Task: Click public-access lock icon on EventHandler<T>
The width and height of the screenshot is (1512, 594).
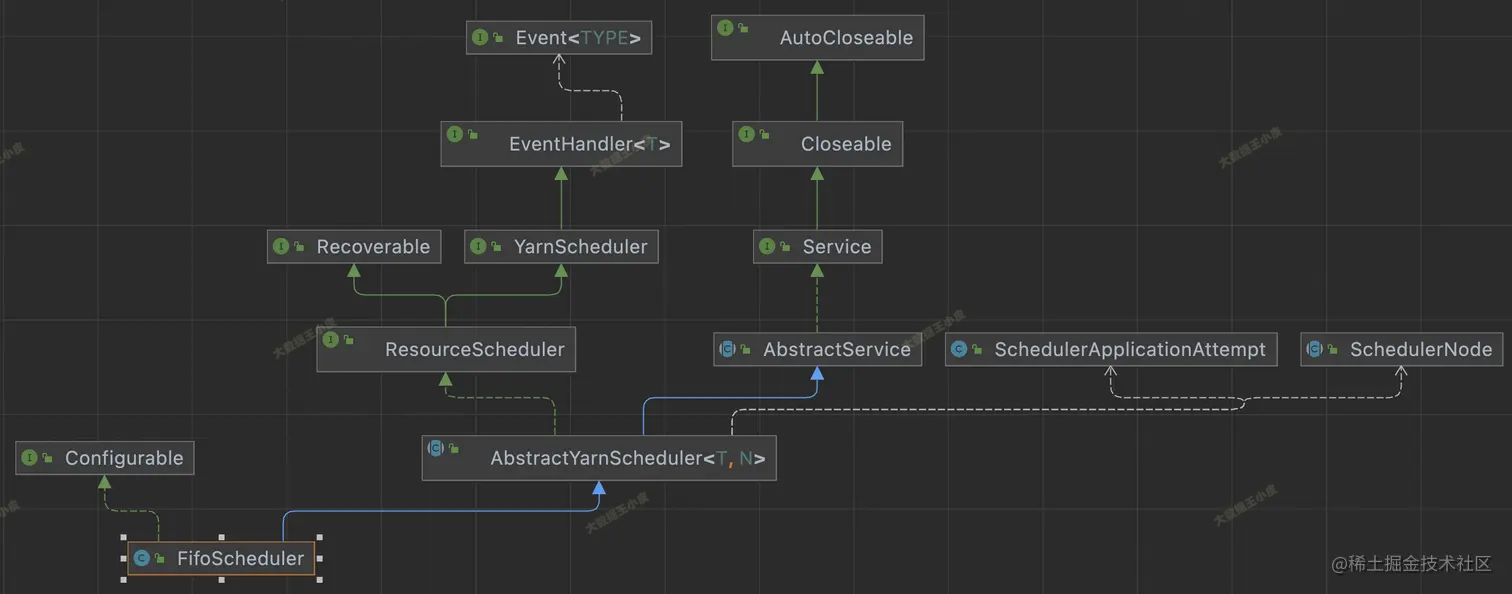Action: [x=473, y=134]
